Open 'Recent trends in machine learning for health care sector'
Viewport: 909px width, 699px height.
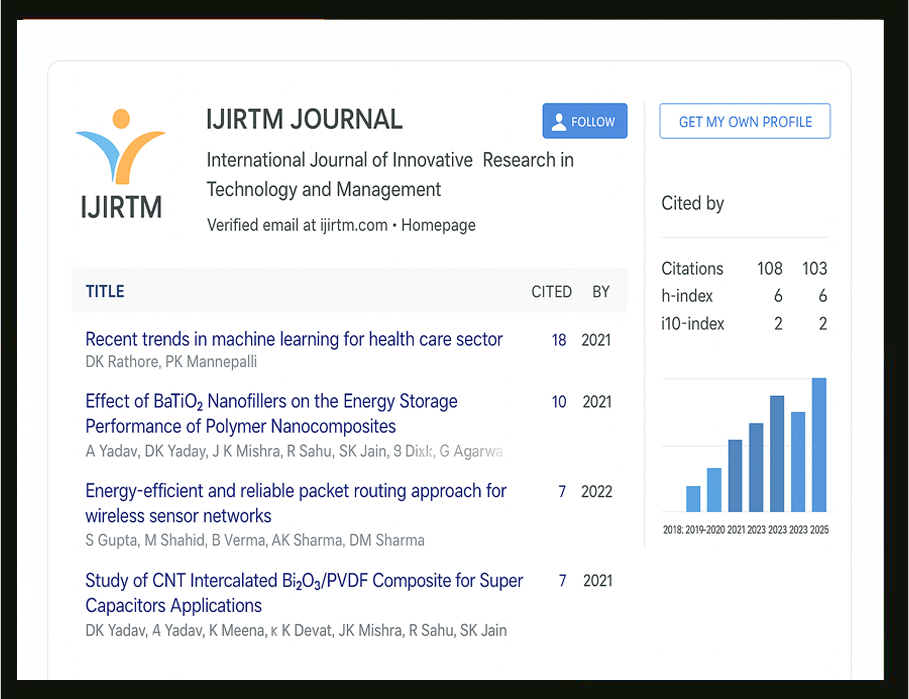pos(294,340)
